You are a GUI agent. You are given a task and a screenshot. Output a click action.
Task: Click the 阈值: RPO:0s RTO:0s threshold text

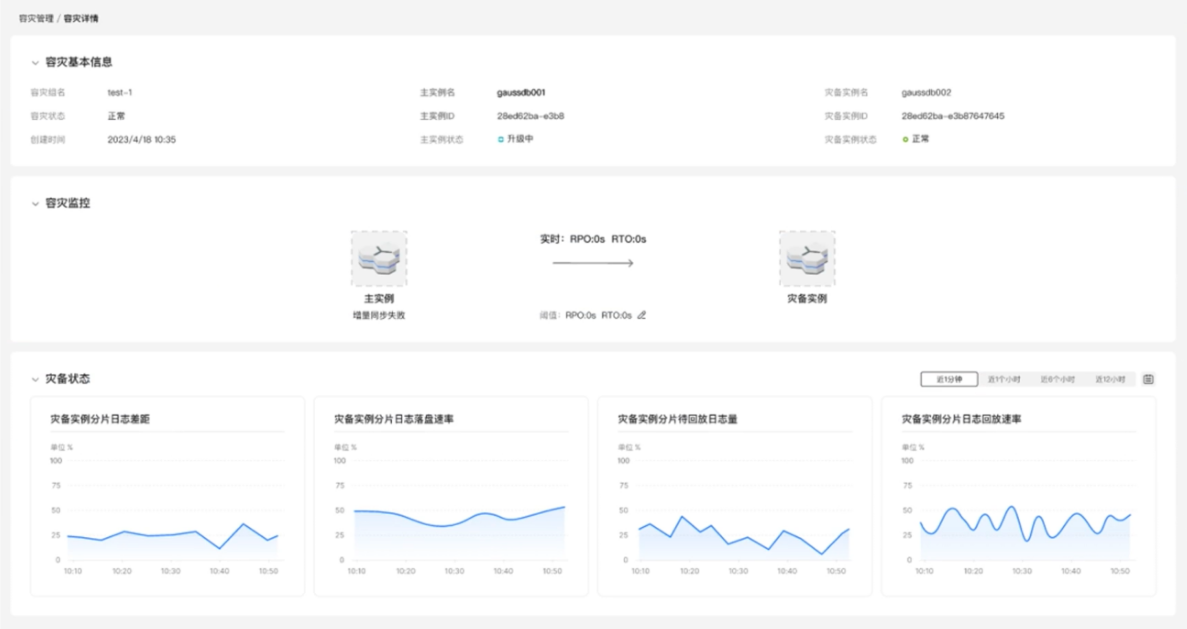click(x=586, y=315)
